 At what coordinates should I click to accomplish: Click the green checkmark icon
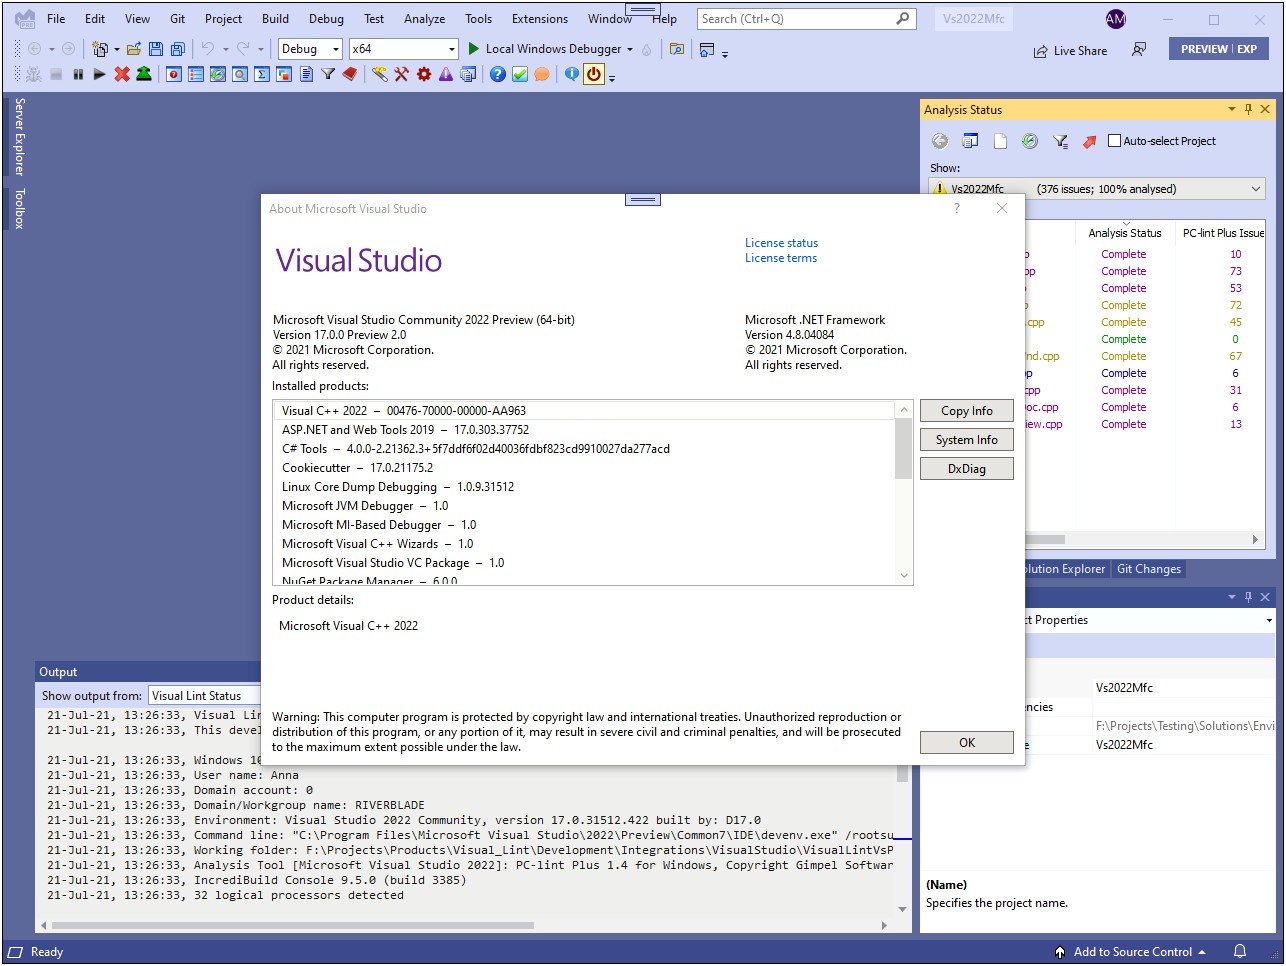[520, 74]
